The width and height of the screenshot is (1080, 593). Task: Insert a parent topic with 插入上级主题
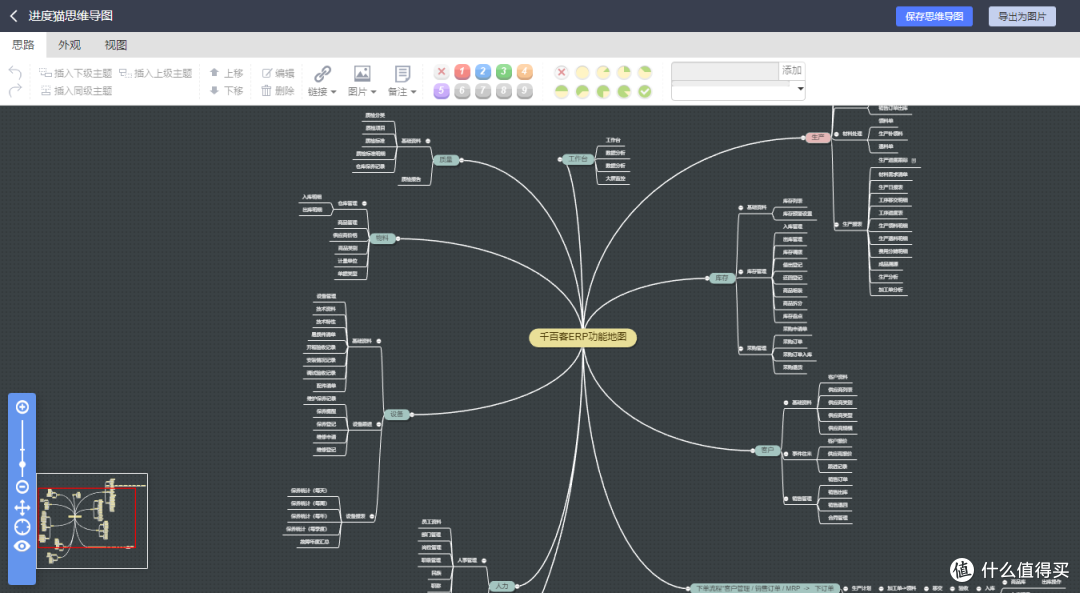(x=156, y=73)
